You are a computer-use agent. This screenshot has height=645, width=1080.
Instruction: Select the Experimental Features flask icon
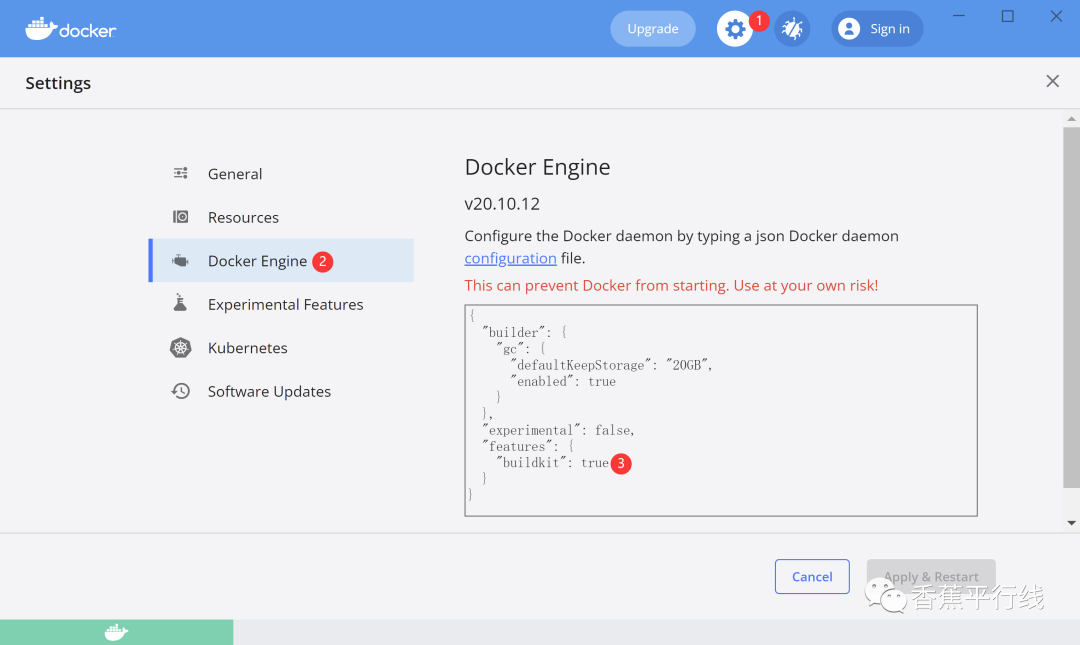pos(180,304)
